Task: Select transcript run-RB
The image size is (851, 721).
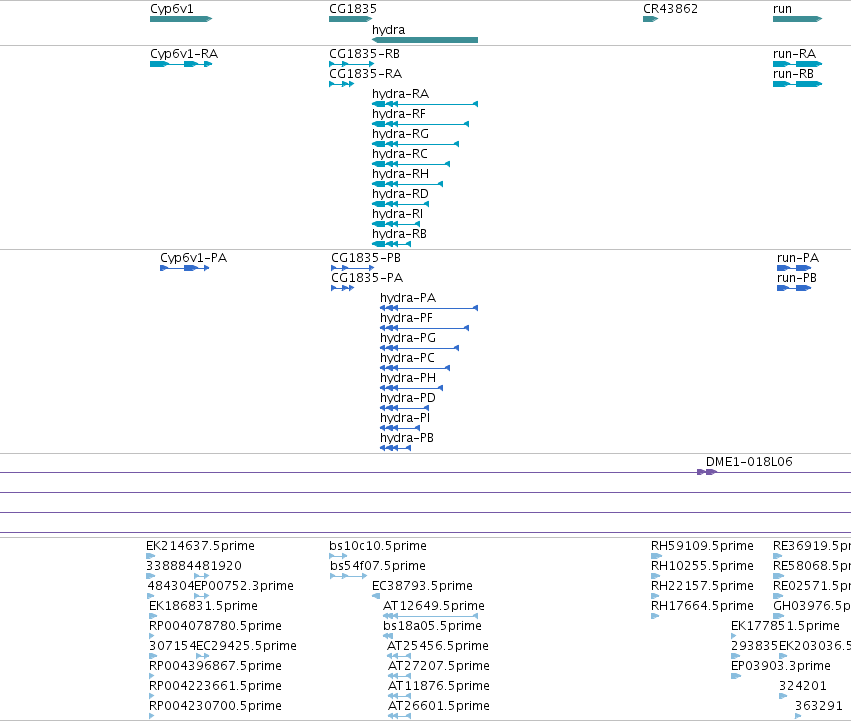Action: [x=797, y=84]
